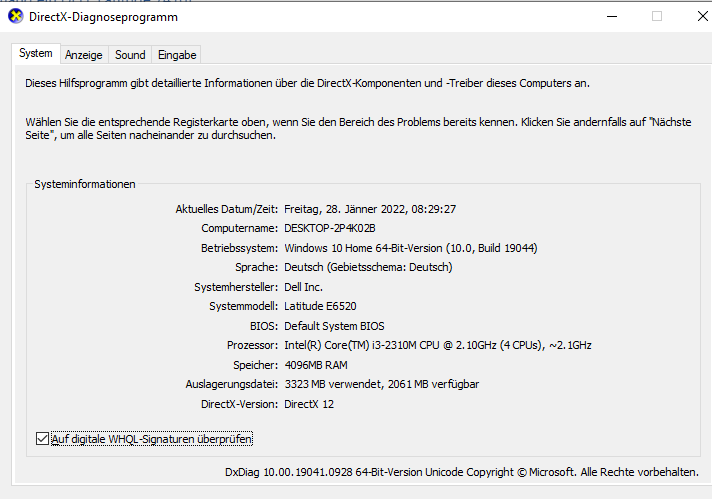Minimize the DirectX-Diagnoseprogramm window
This screenshot has height=499, width=712.
(x=612, y=16)
